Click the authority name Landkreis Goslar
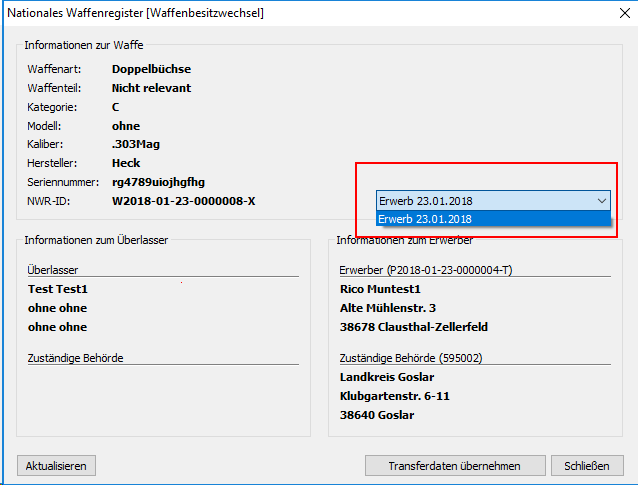Image resolution: width=638 pixels, height=485 pixels. pos(386,377)
